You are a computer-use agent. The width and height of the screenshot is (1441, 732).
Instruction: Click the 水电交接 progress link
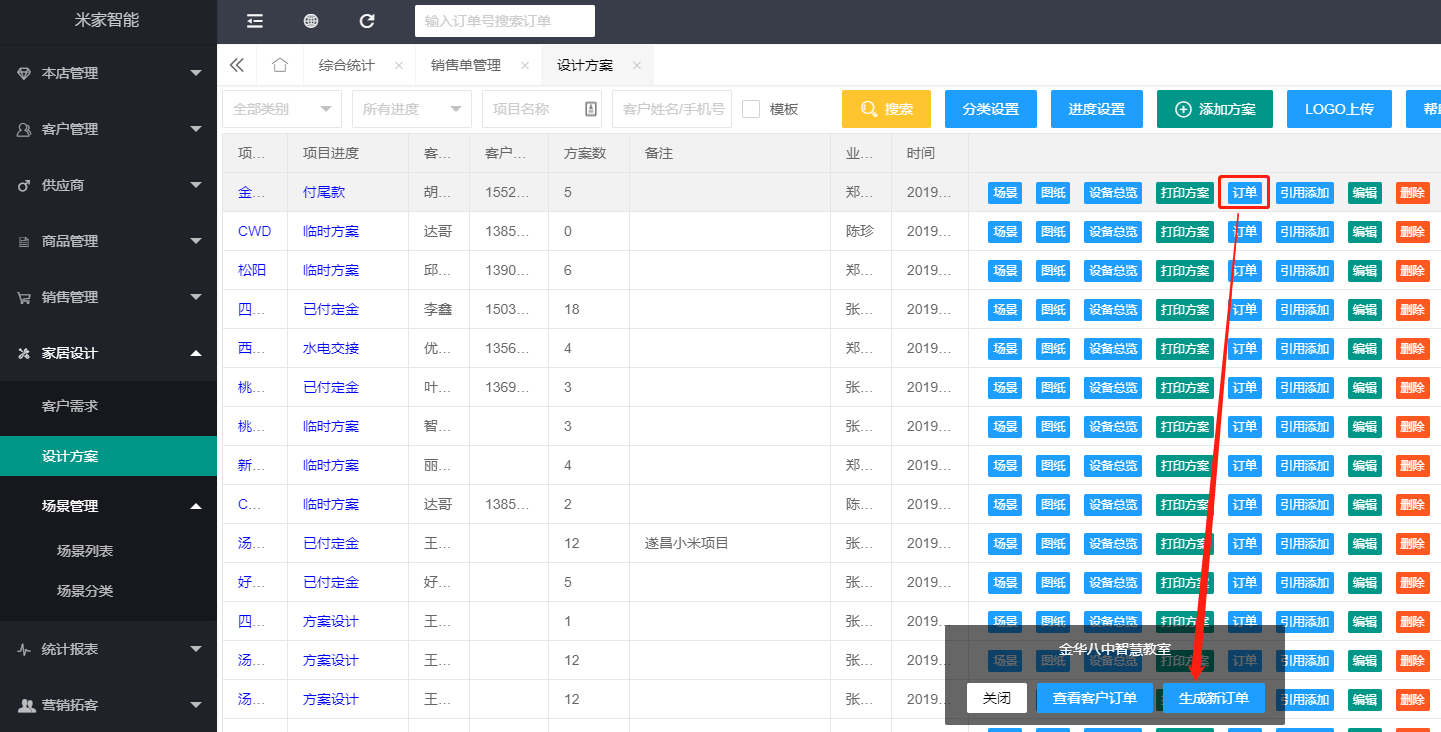pyautogui.click(x=331, y=348)
